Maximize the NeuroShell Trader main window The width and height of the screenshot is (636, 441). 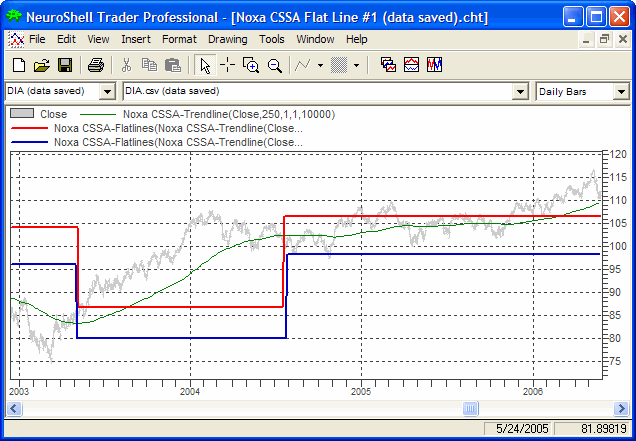coord(596,17)
